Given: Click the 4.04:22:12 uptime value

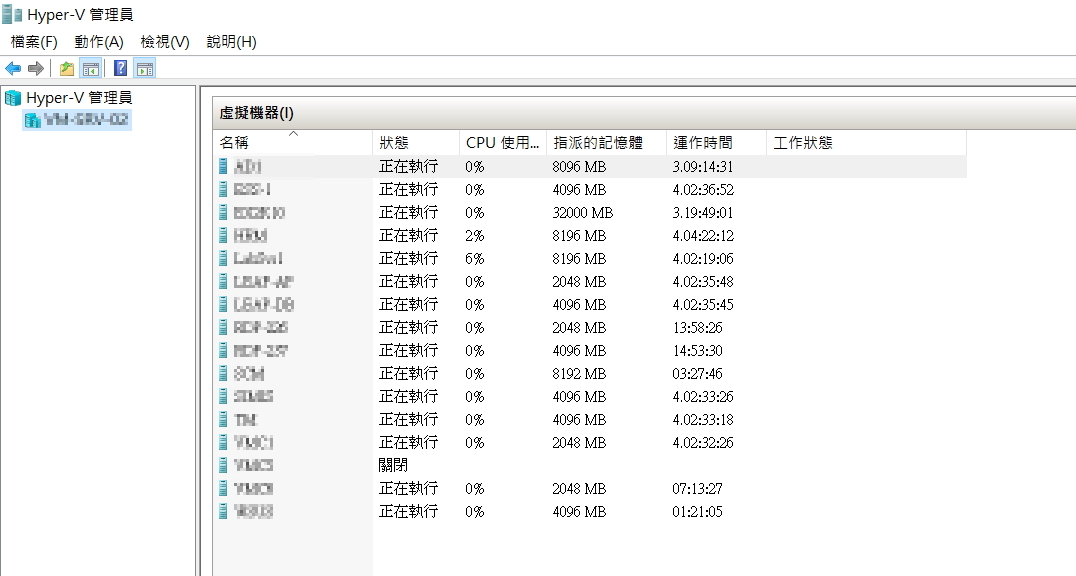Looking at the screenshot, I should click(703, 235).
